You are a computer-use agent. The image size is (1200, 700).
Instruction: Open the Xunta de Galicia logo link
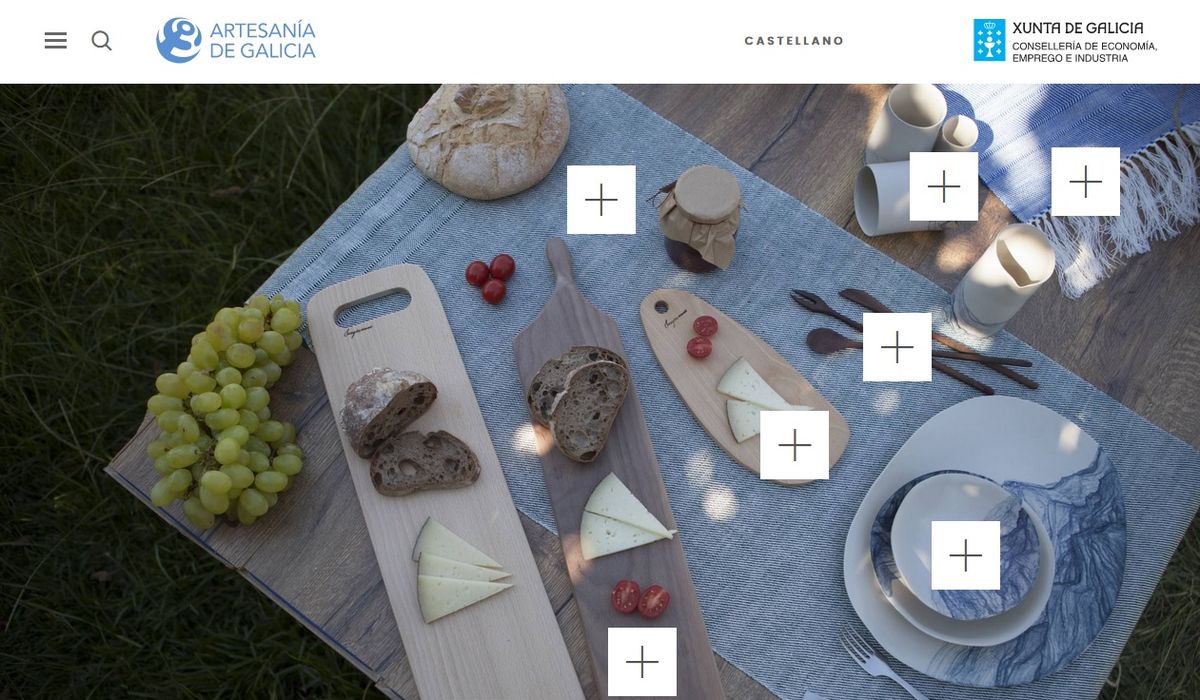pyautogui.click(x=1065, y=41)
